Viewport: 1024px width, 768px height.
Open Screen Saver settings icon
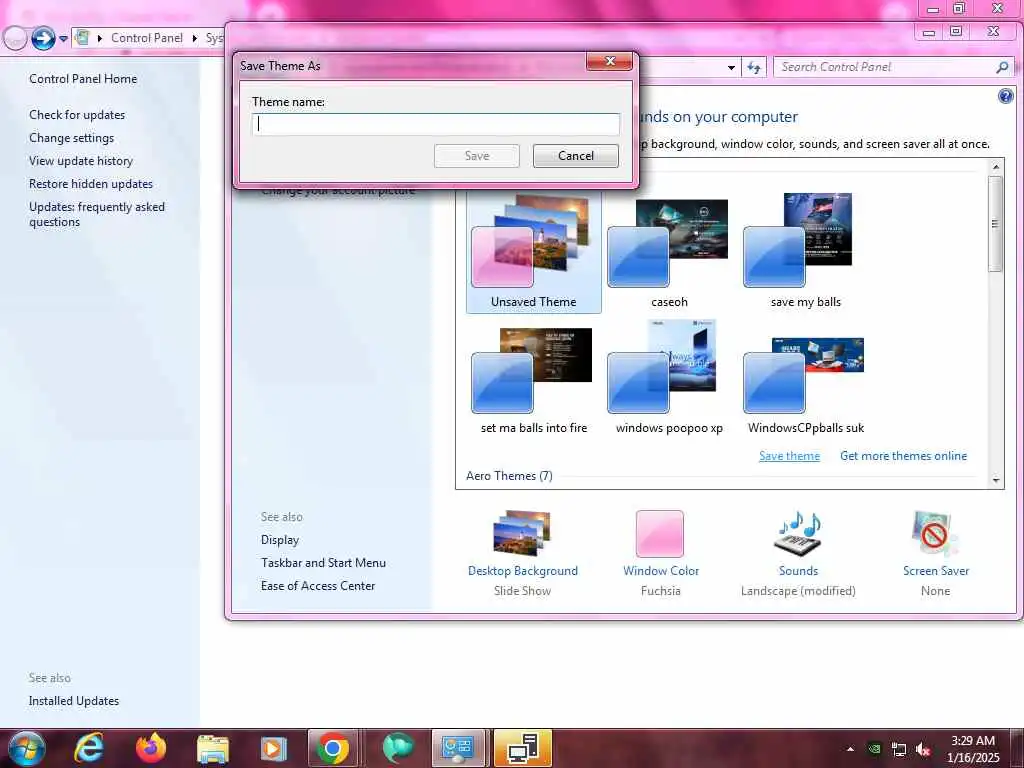[935, 534]
